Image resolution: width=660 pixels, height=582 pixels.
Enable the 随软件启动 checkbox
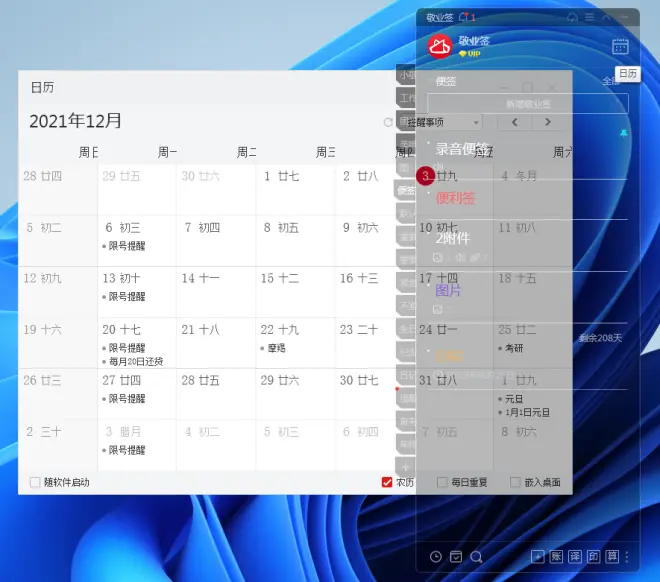click(x=35, y=482)
